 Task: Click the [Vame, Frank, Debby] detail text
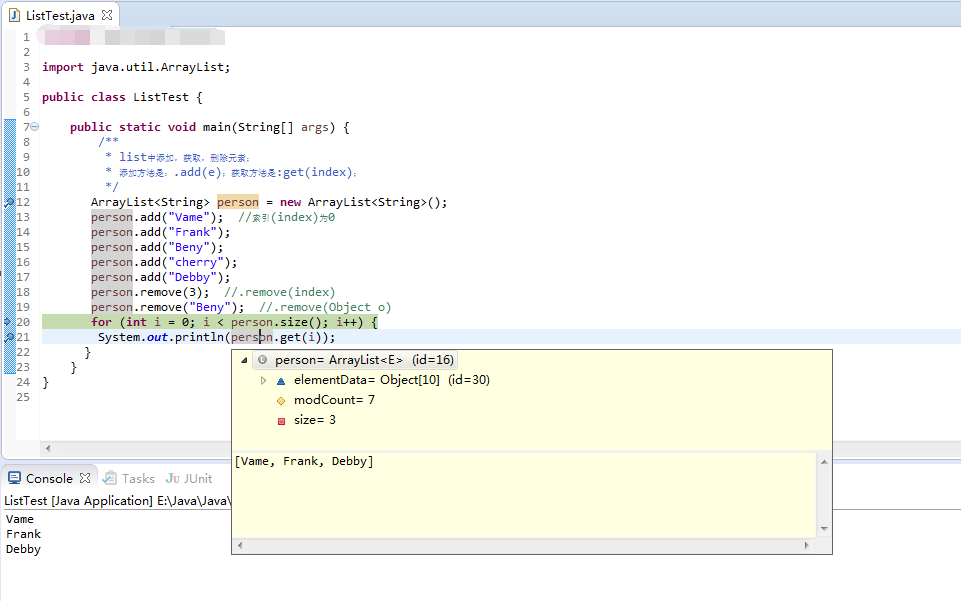coord(304,461)
